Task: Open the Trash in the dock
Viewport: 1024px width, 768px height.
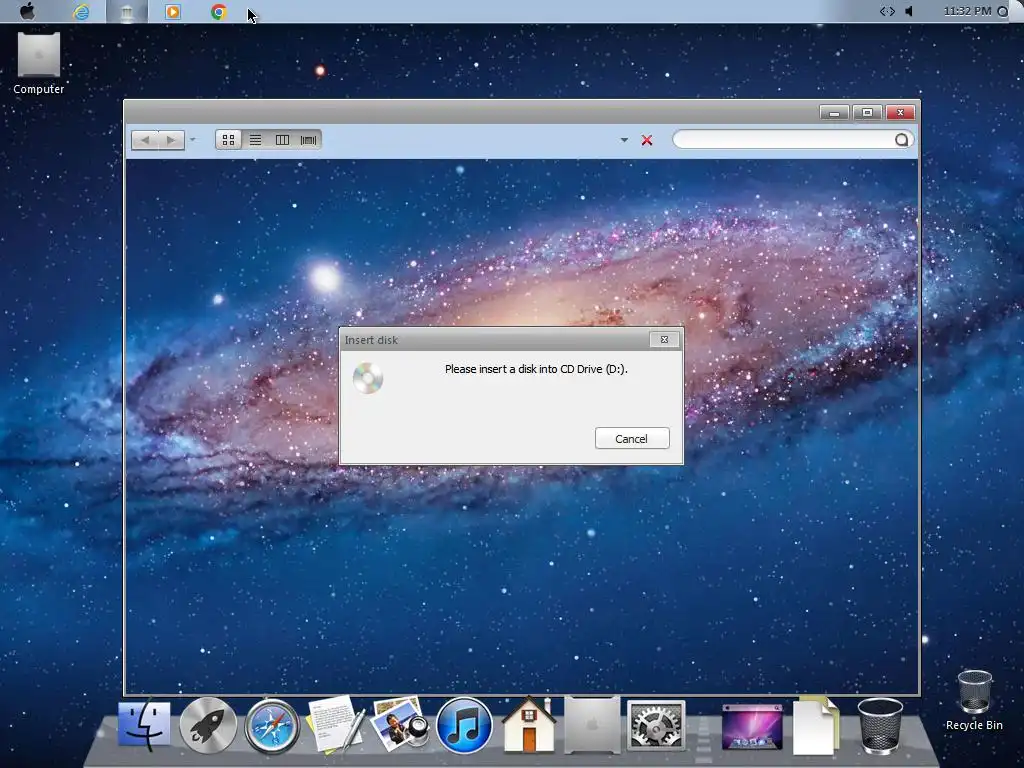Action: tap(880, 726)
